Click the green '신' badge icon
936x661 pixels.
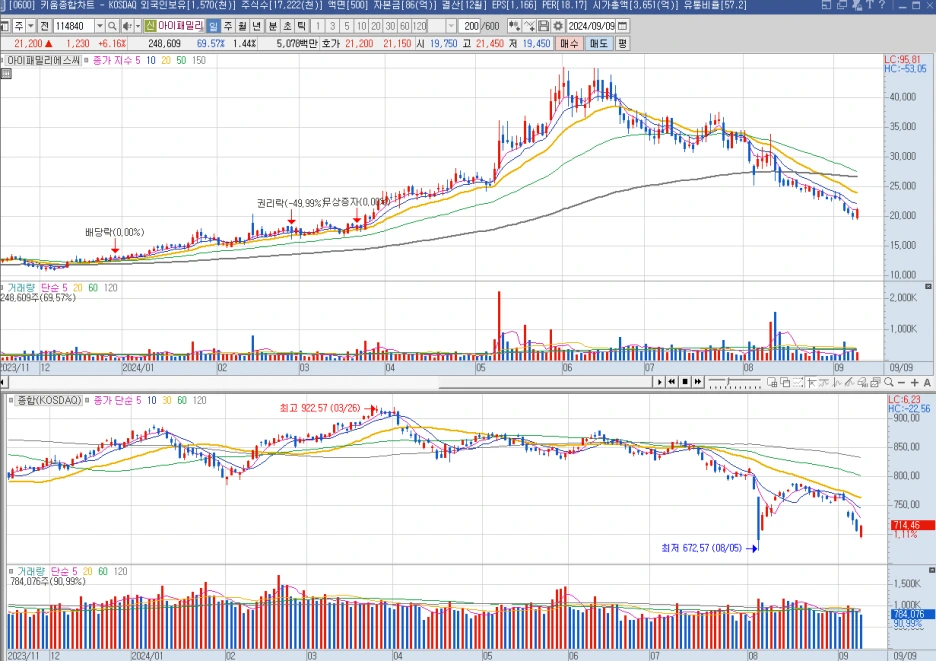tap(150, 26)
